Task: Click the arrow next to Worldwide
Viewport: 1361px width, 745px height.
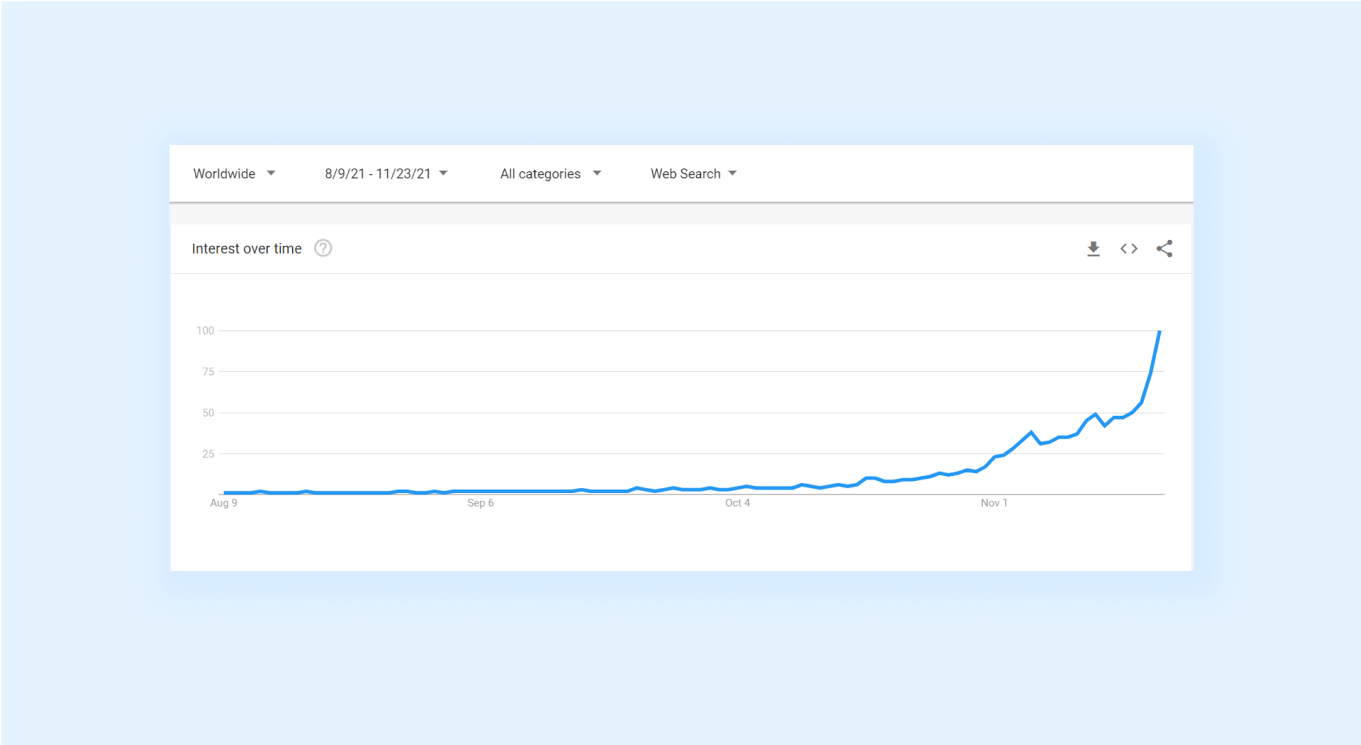Action: point(271,173)
